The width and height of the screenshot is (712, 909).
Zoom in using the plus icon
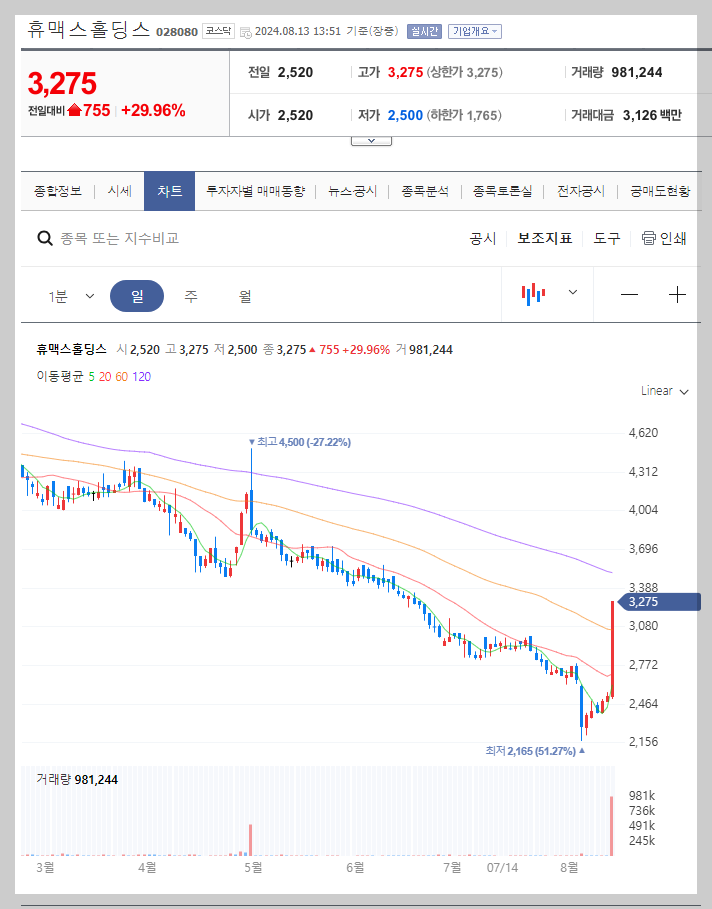[676, 293]
